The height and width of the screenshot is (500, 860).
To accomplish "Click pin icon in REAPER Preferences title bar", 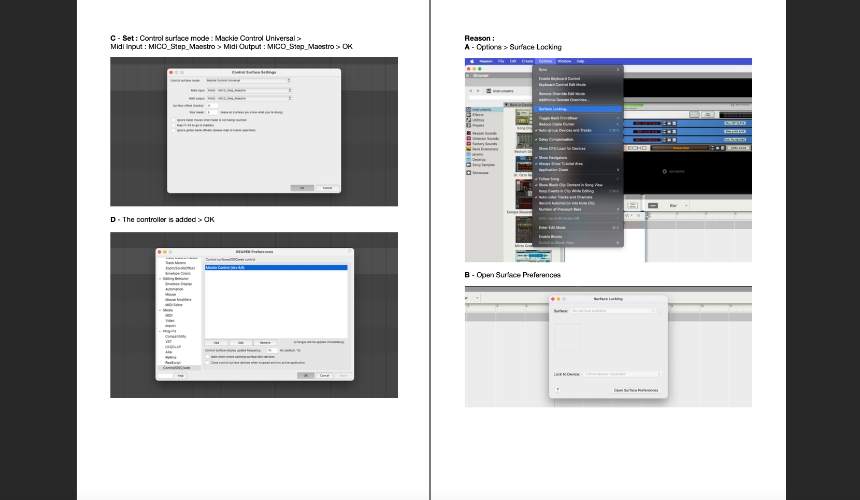I will [x=349, y=252].
